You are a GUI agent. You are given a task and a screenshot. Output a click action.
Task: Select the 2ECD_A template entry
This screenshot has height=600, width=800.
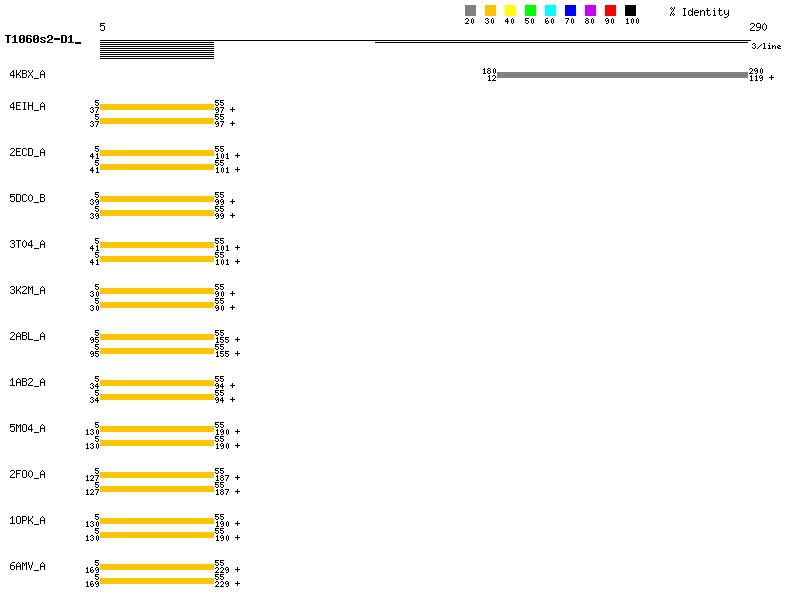coord(27,152)
